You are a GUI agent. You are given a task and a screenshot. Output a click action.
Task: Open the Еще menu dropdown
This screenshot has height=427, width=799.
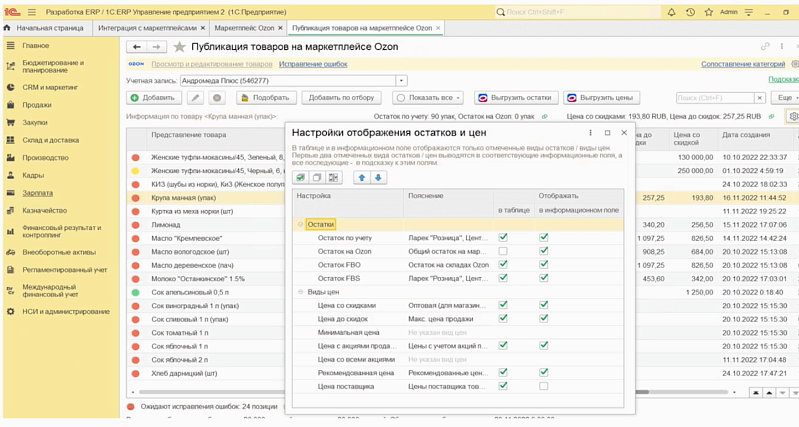(x=786, y=97)
